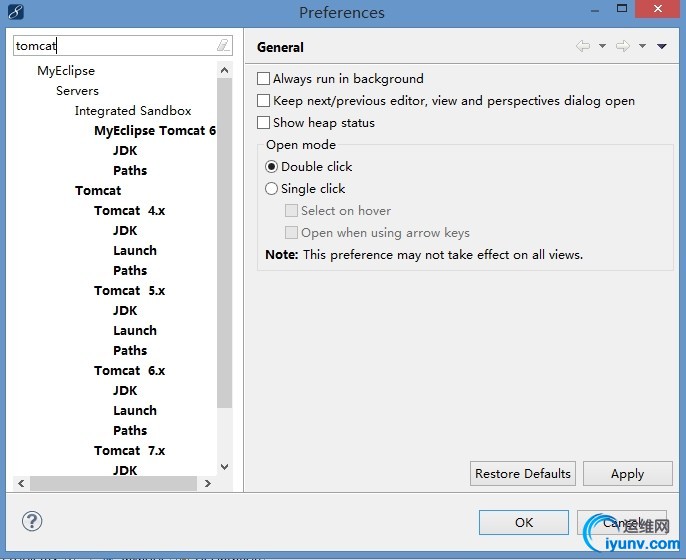Open back history dropdown arrow

(x=602, y=46)
